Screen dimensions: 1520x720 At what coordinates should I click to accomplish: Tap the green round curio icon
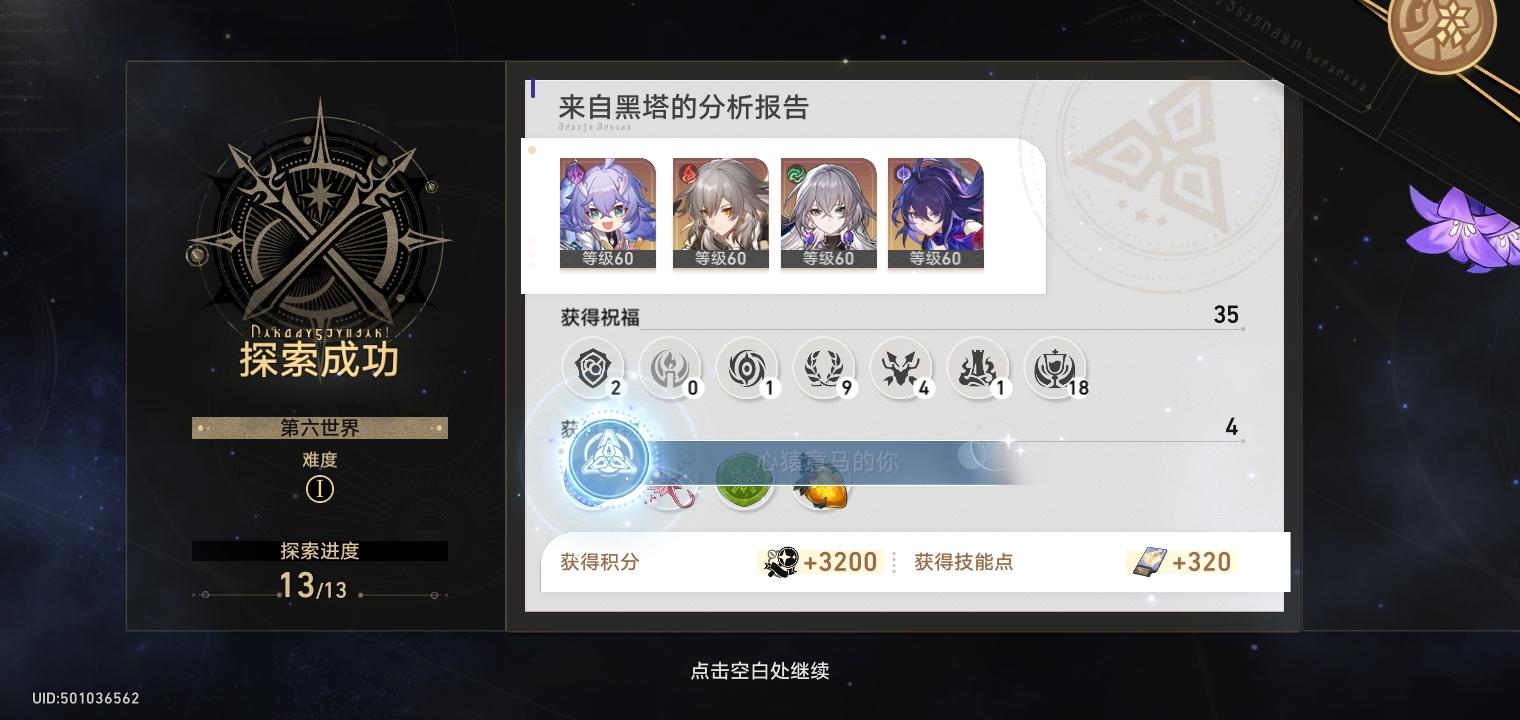pyautogui.click(x=745, y=483)
